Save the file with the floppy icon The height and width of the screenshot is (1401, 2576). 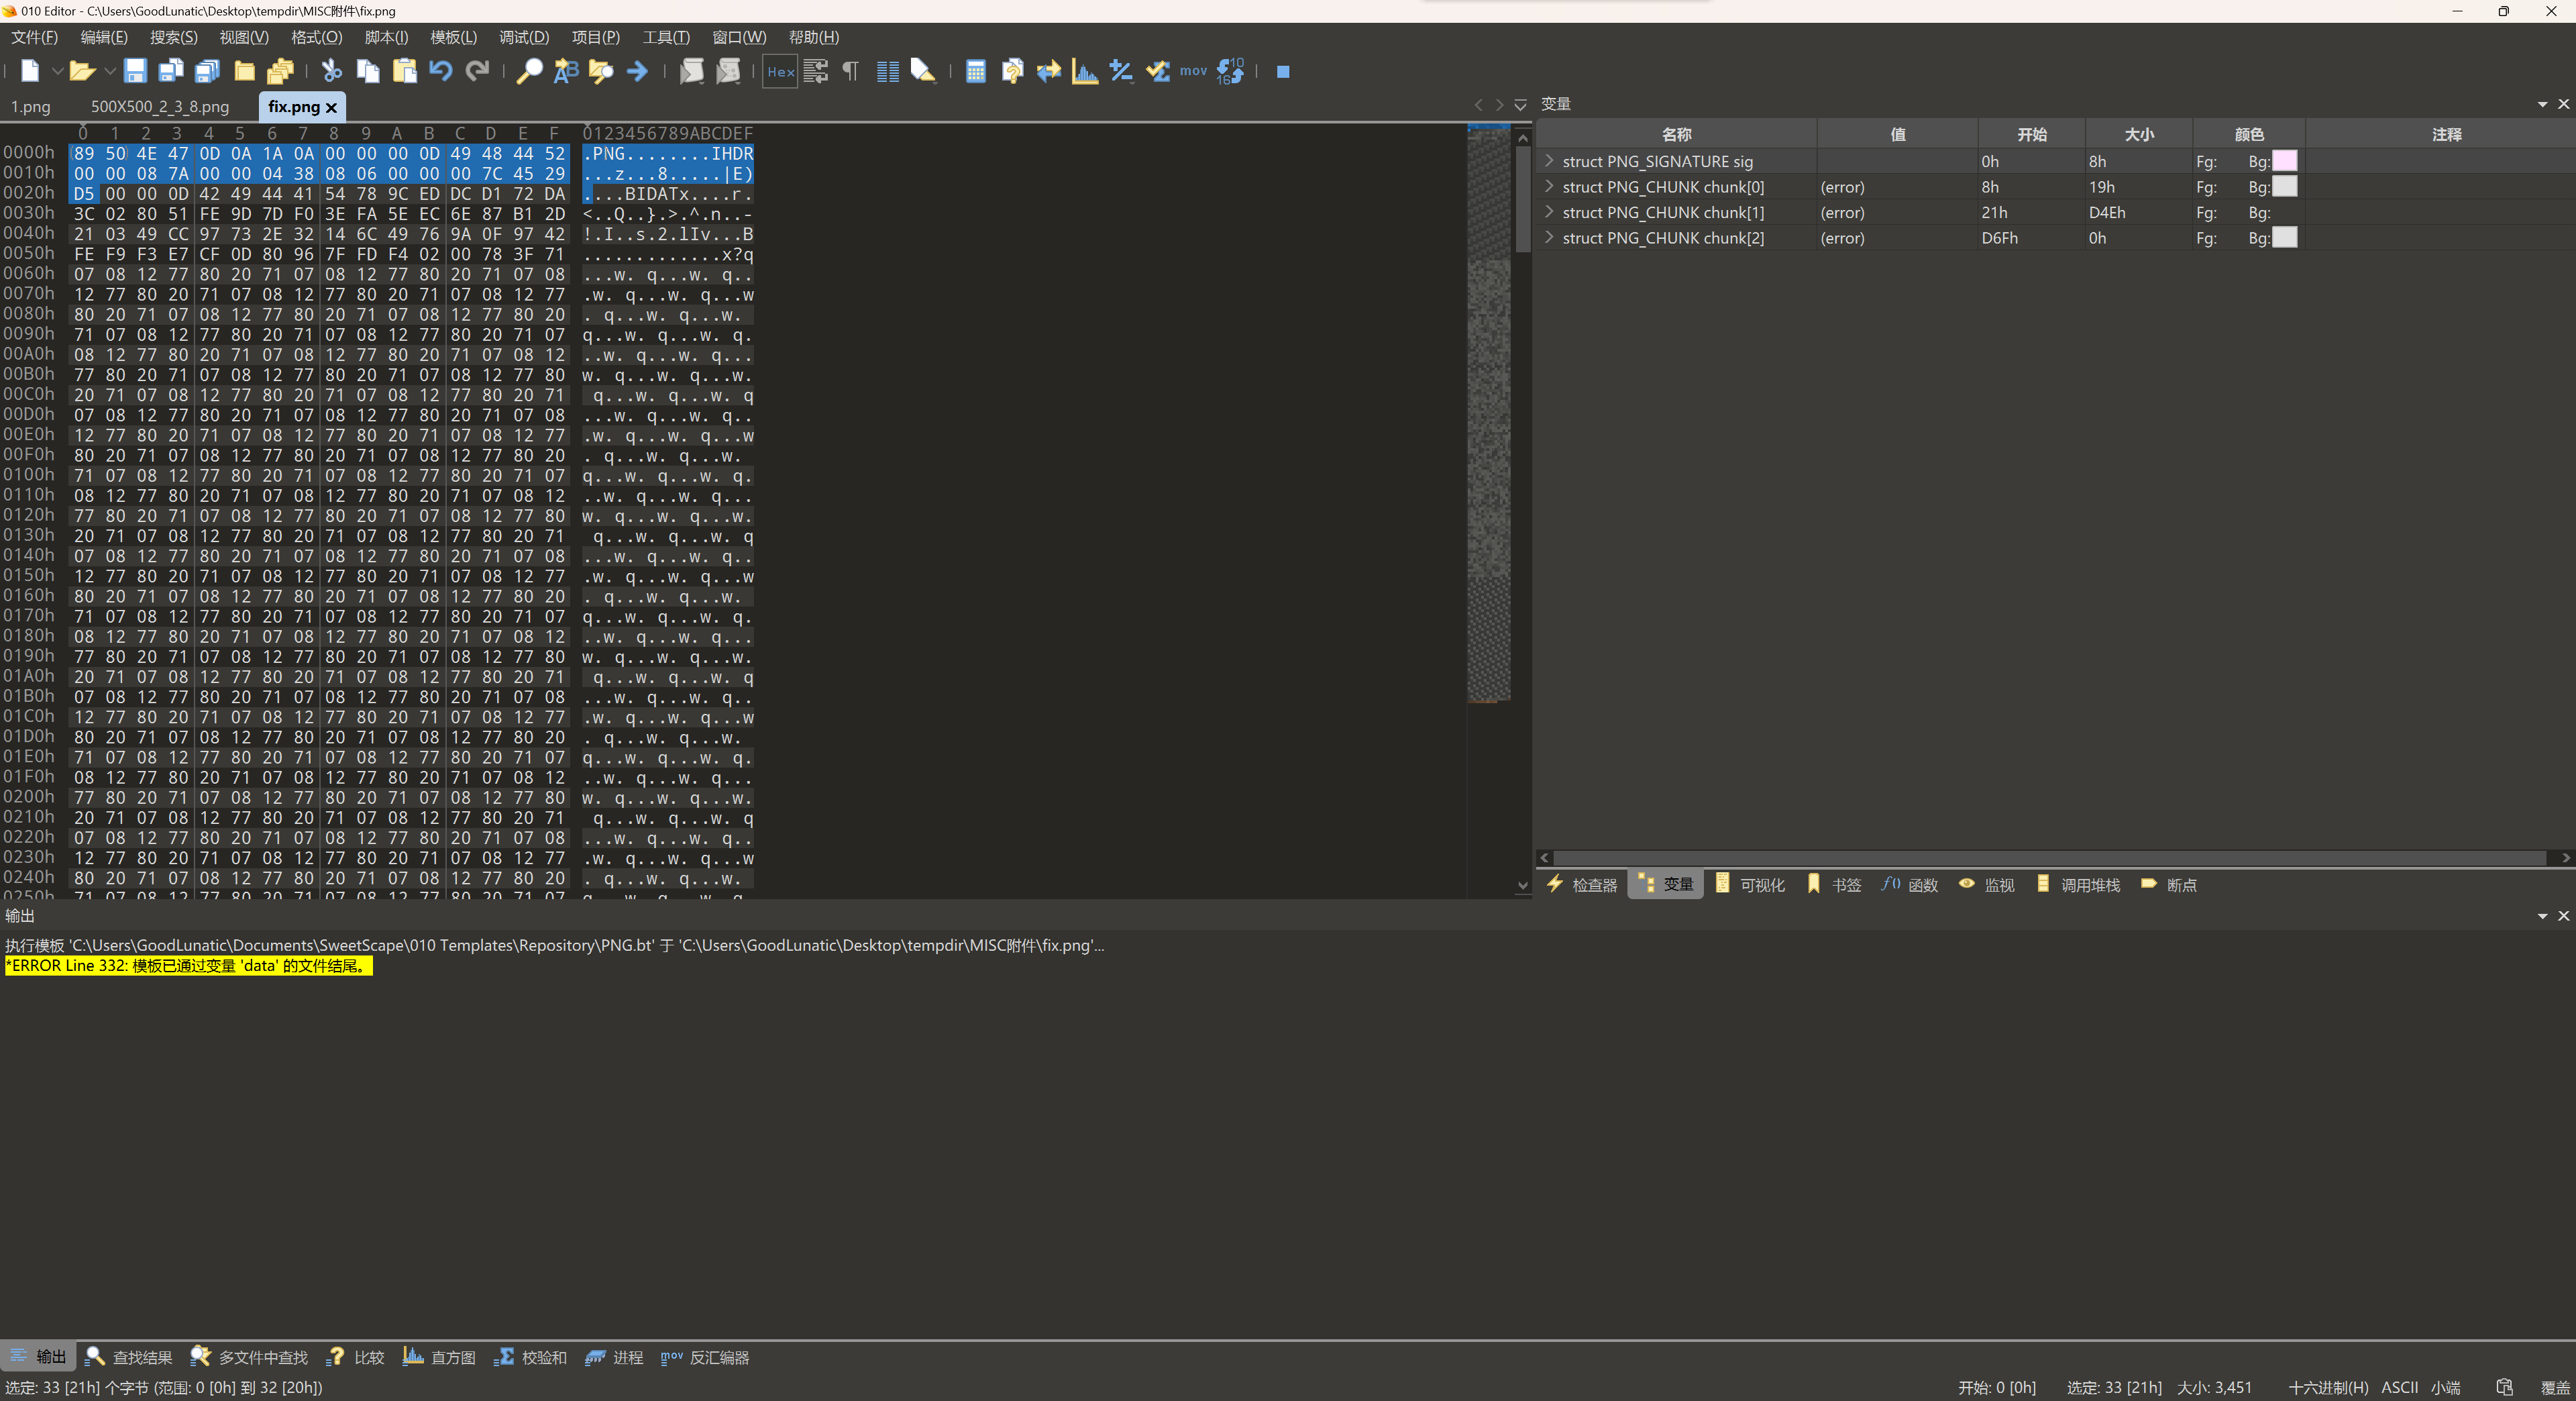(x=135, y=71)
